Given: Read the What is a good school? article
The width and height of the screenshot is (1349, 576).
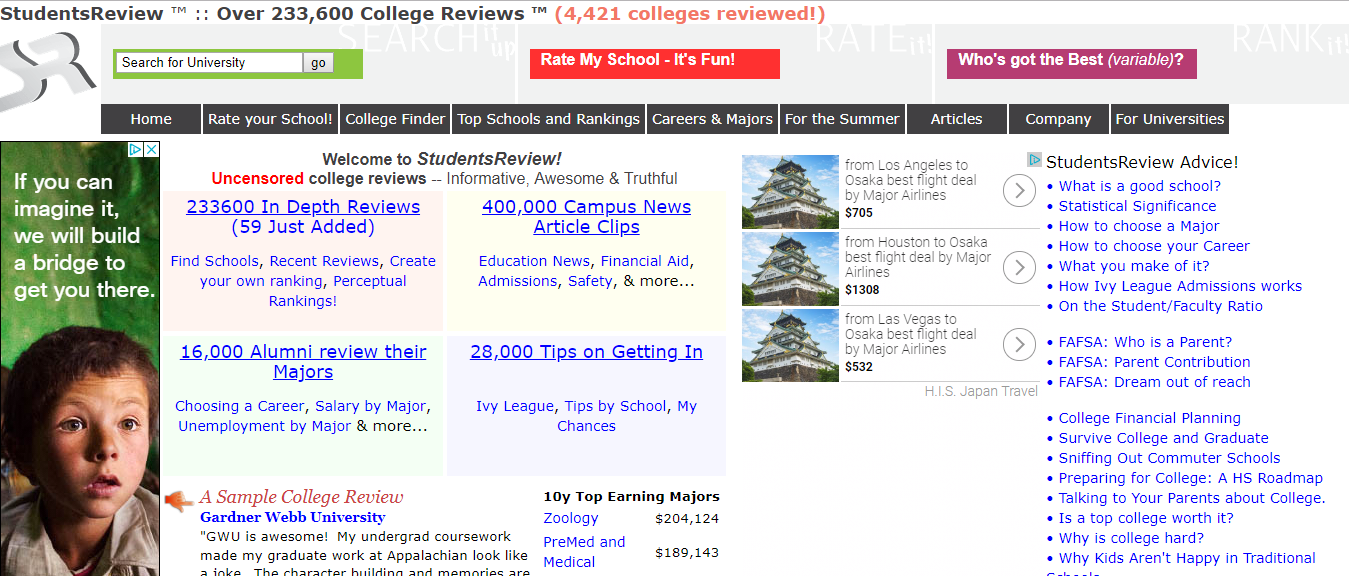Looking at the screenshot, I should click(1140, 186).
